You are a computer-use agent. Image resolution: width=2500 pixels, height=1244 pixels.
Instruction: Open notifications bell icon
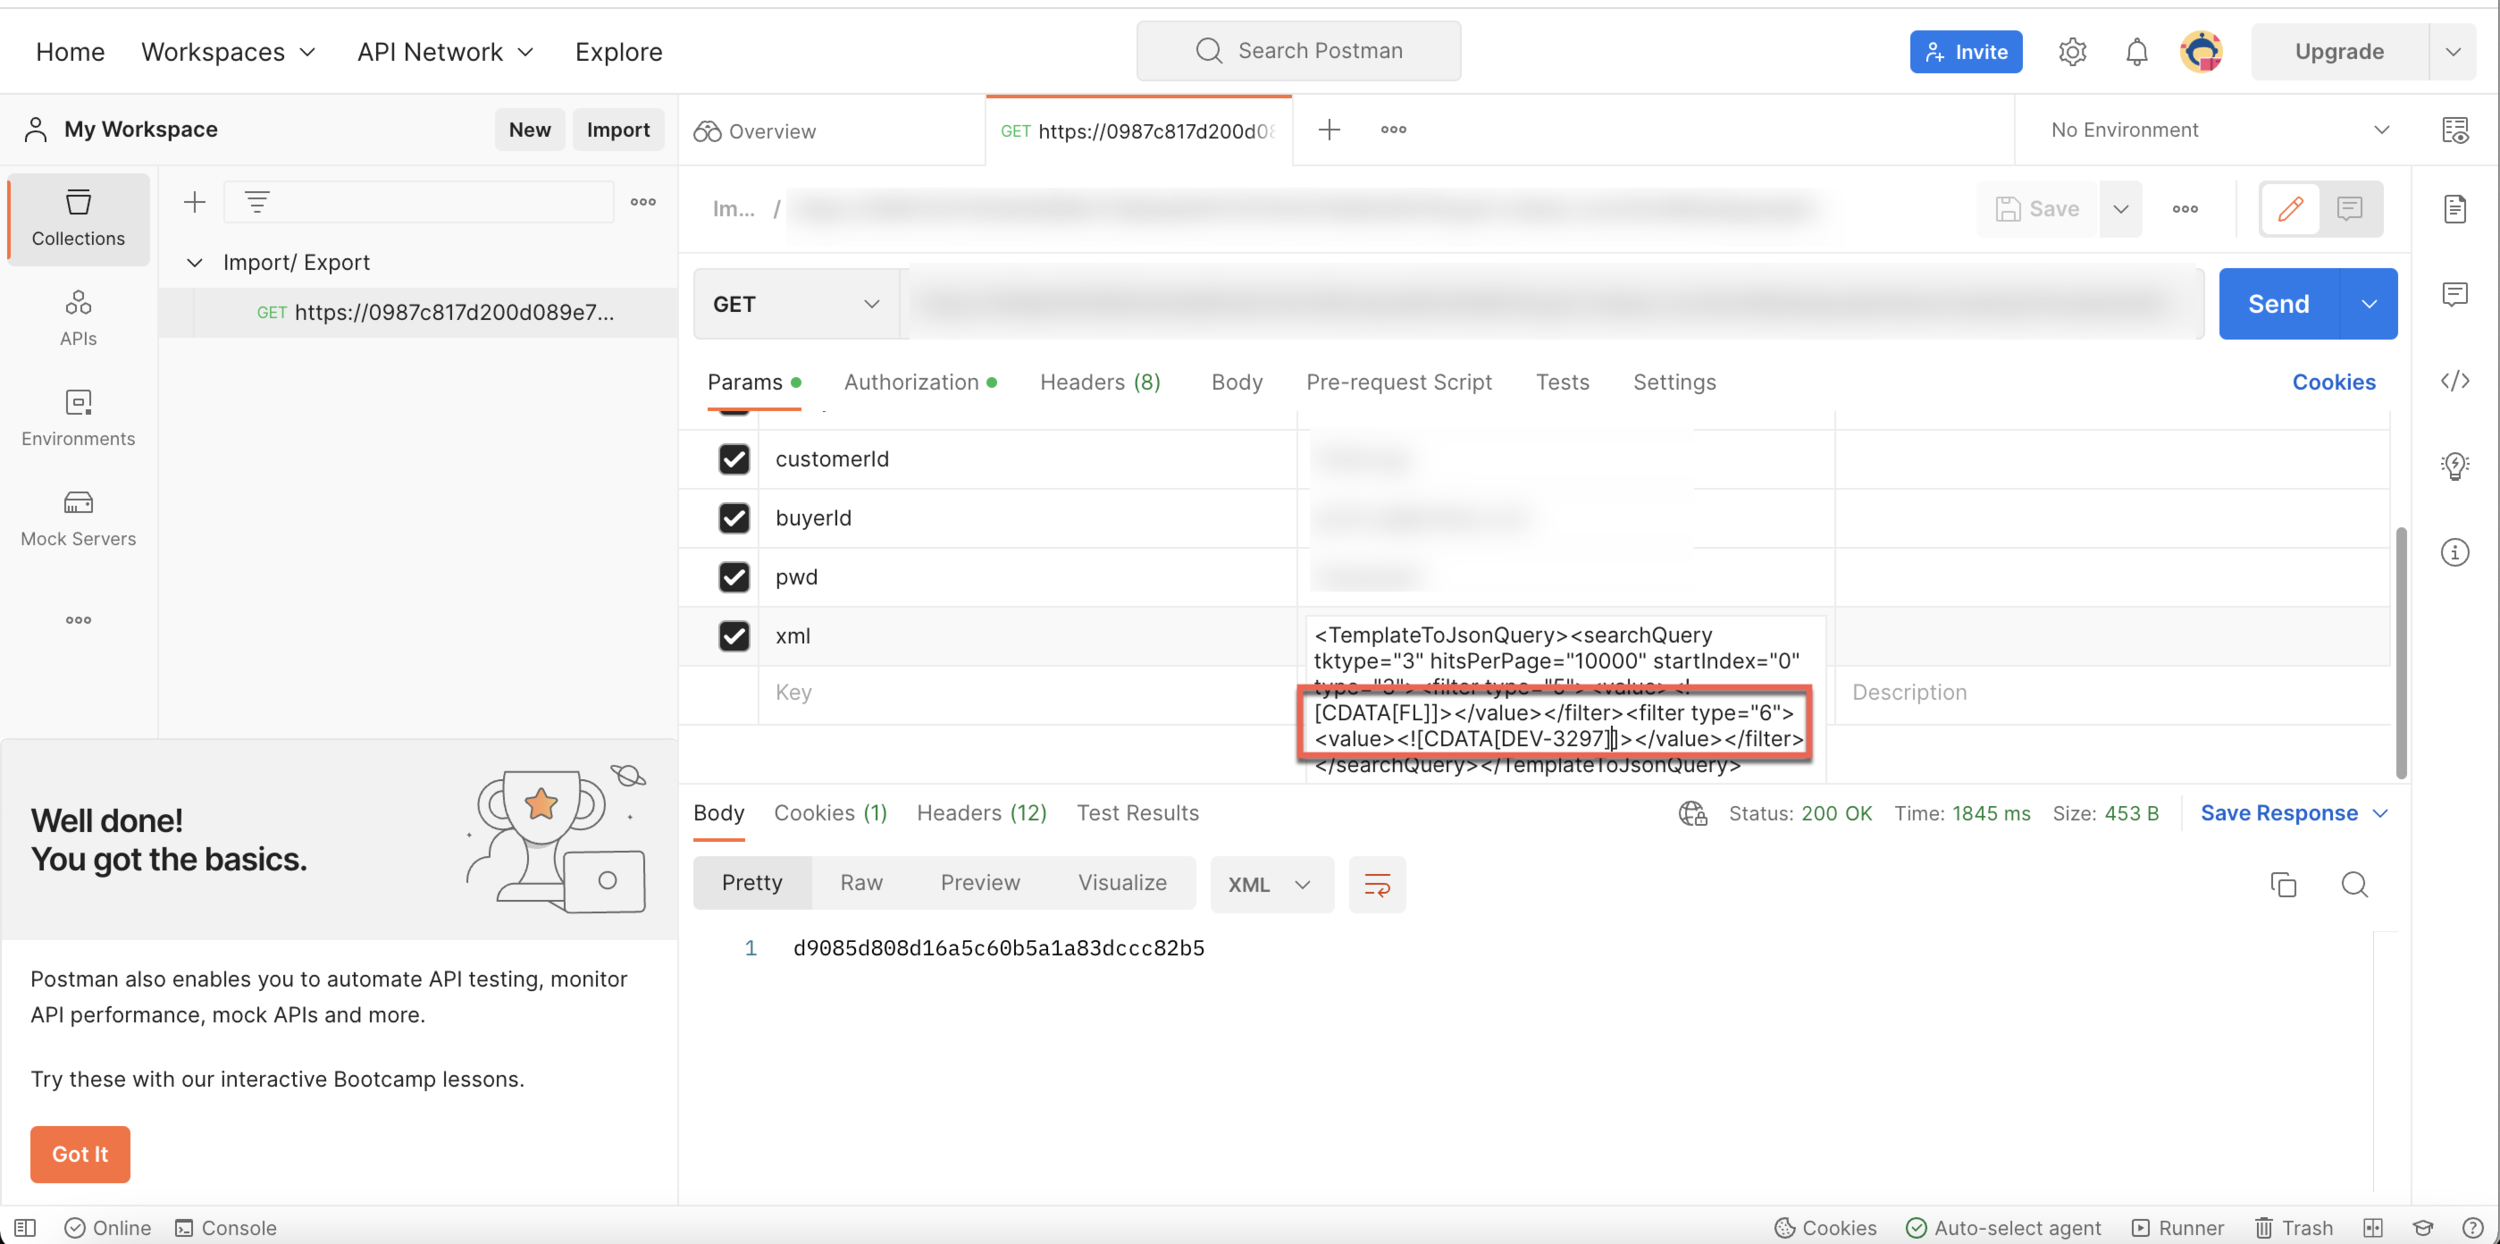(2136, 51)
